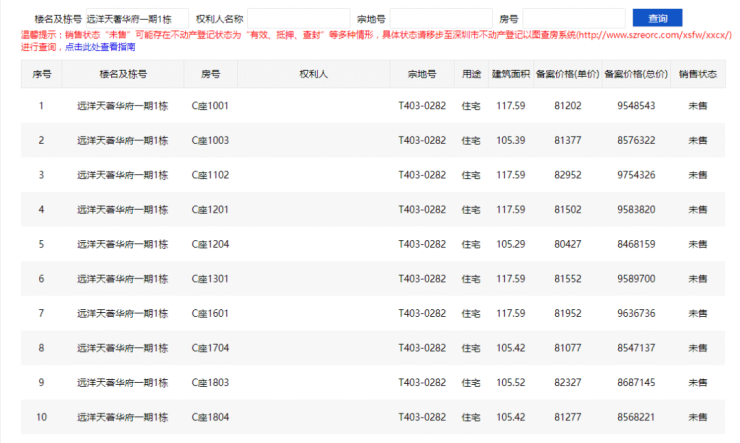740x443 pixels.
Task: Click unit price 80427 in row 5
Action: point(567,244)
